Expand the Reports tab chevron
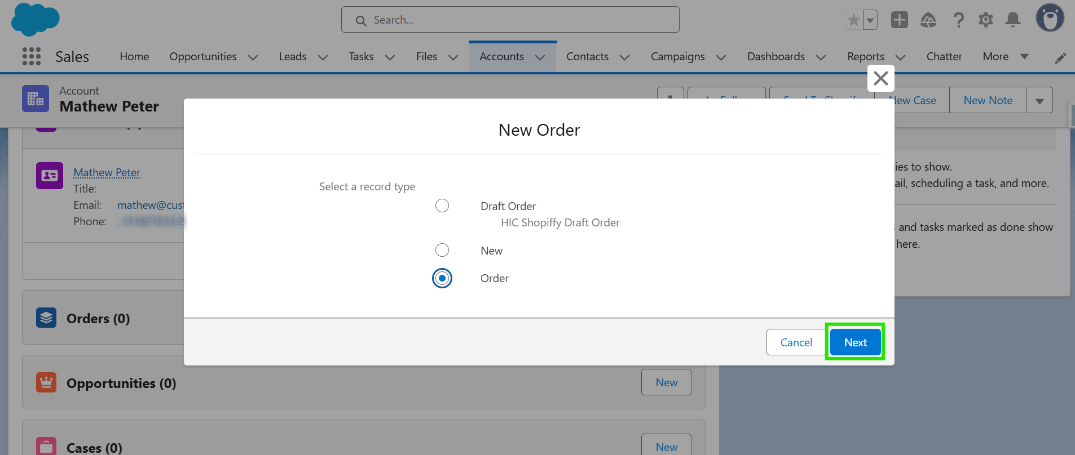Image resolution: width=1075 pixels, height=455 pixels. [900, 58]
